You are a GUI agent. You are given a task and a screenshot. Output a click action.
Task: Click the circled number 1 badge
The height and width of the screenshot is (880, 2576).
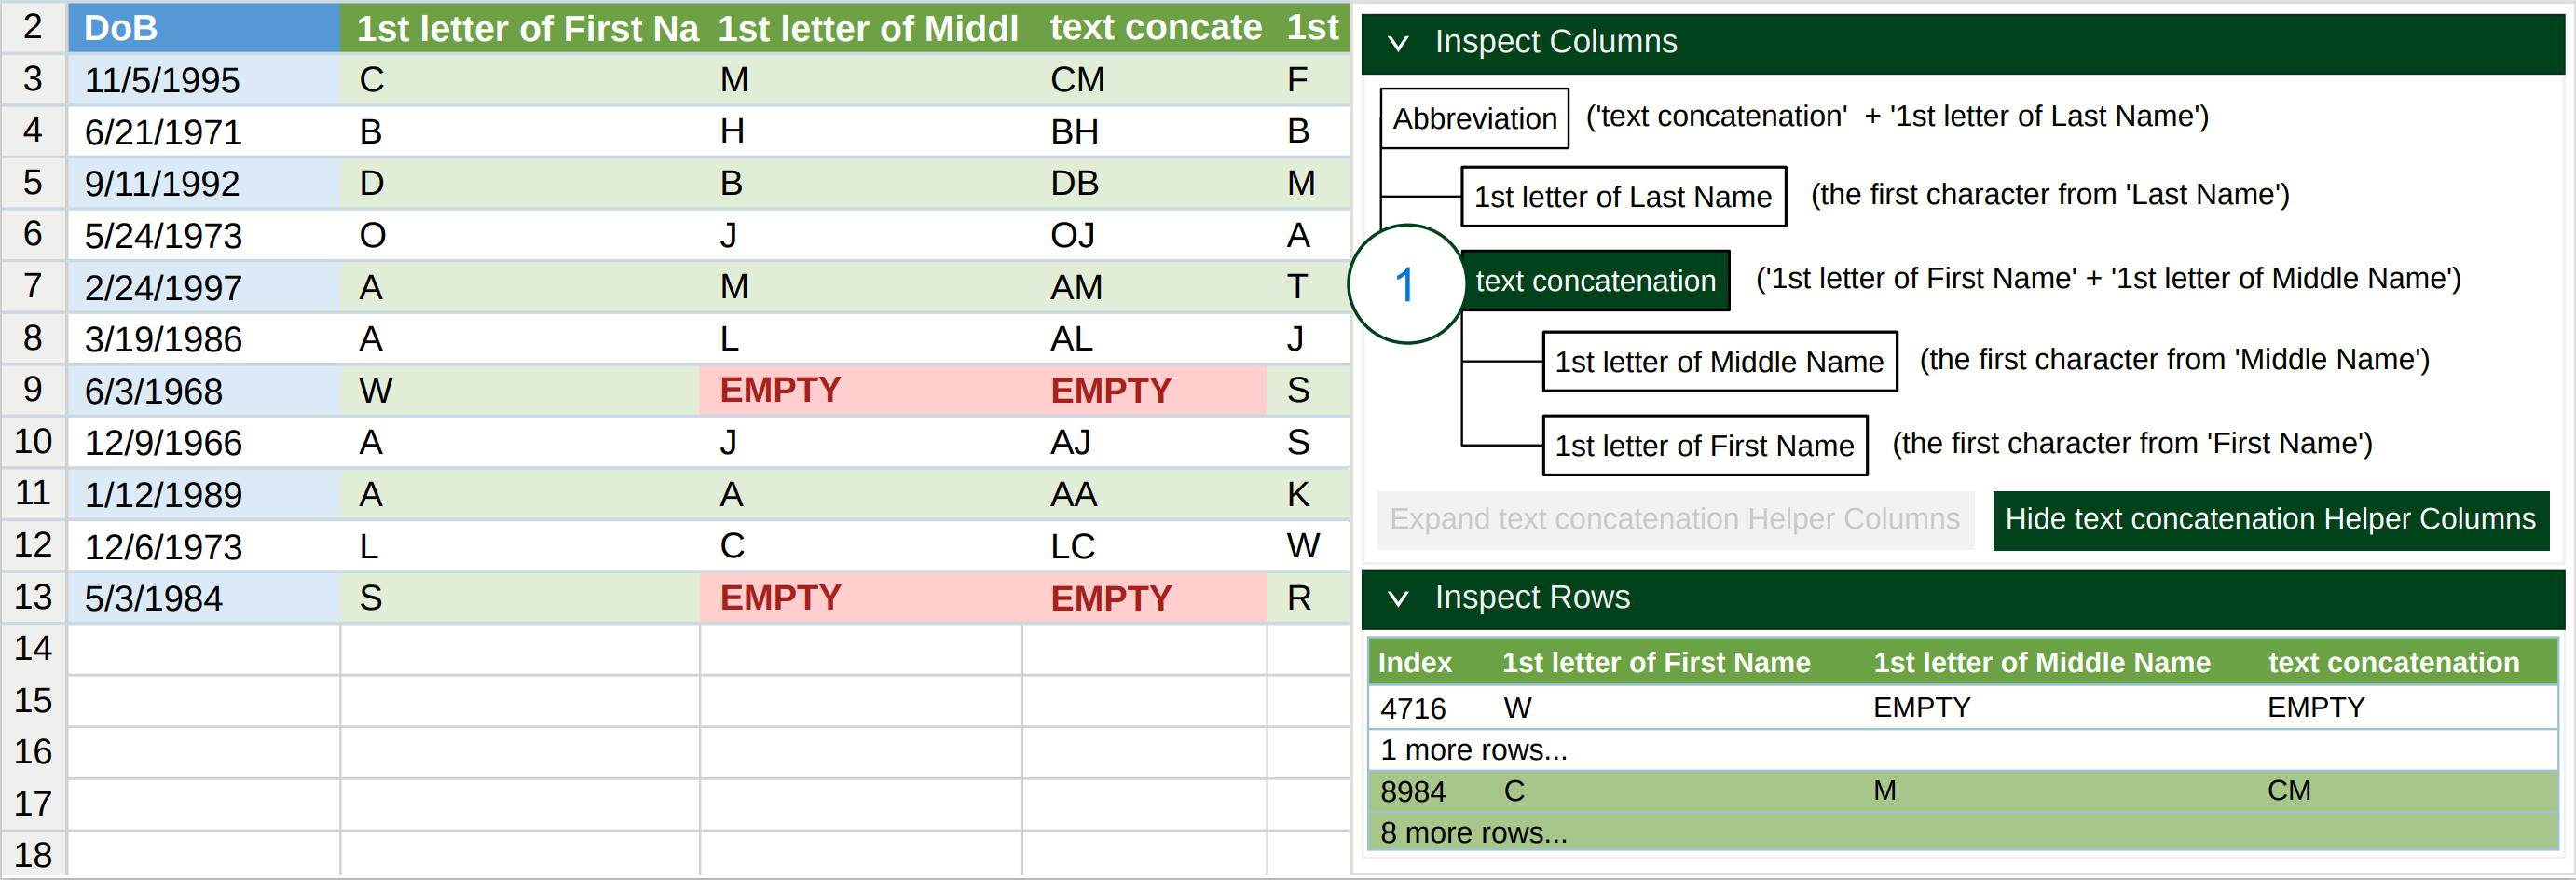click(1405, 285)
